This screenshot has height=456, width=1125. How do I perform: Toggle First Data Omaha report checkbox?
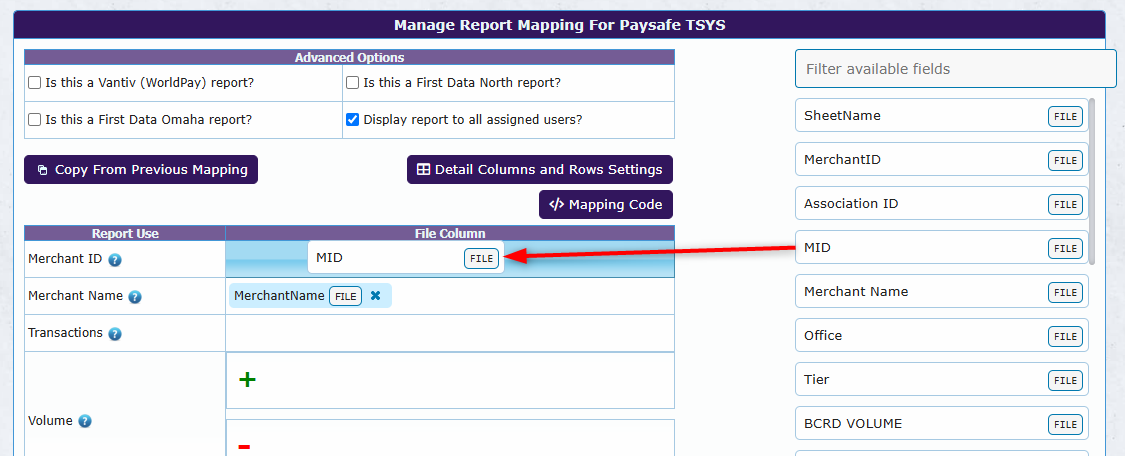click(34, 120)
